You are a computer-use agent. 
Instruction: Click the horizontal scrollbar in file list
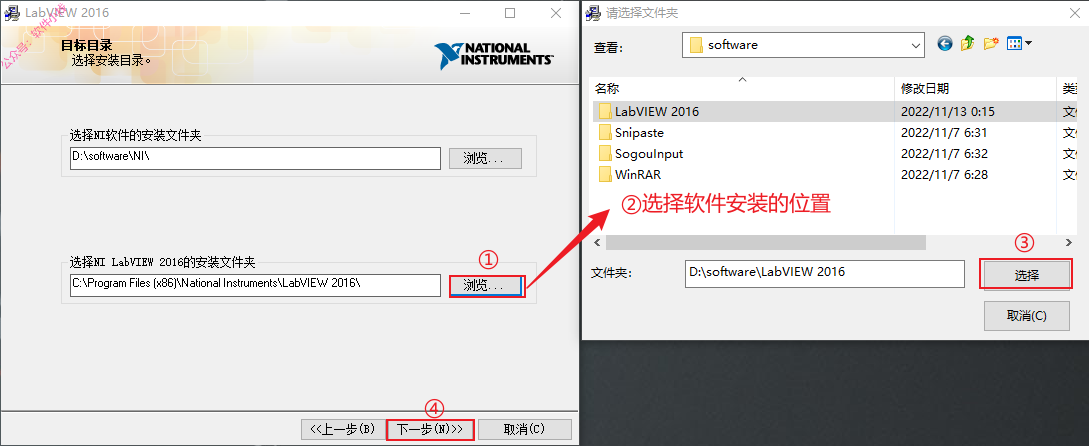click(765, 242)
